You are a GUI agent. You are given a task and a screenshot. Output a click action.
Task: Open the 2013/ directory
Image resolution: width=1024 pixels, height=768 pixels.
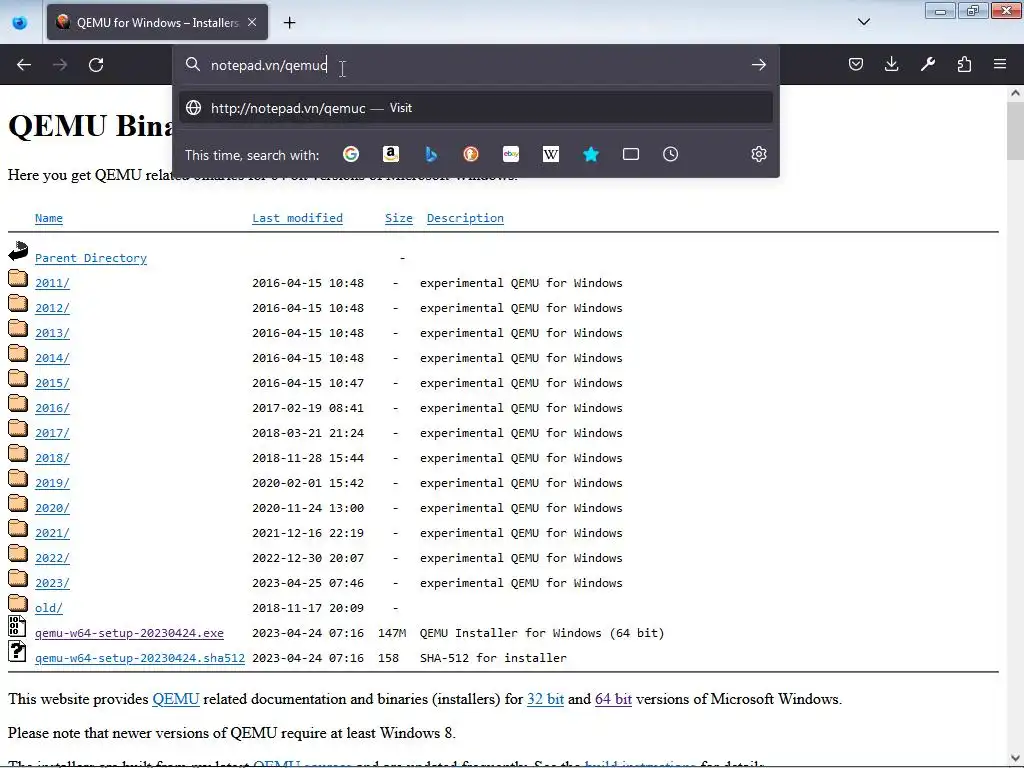click(52, 333)
